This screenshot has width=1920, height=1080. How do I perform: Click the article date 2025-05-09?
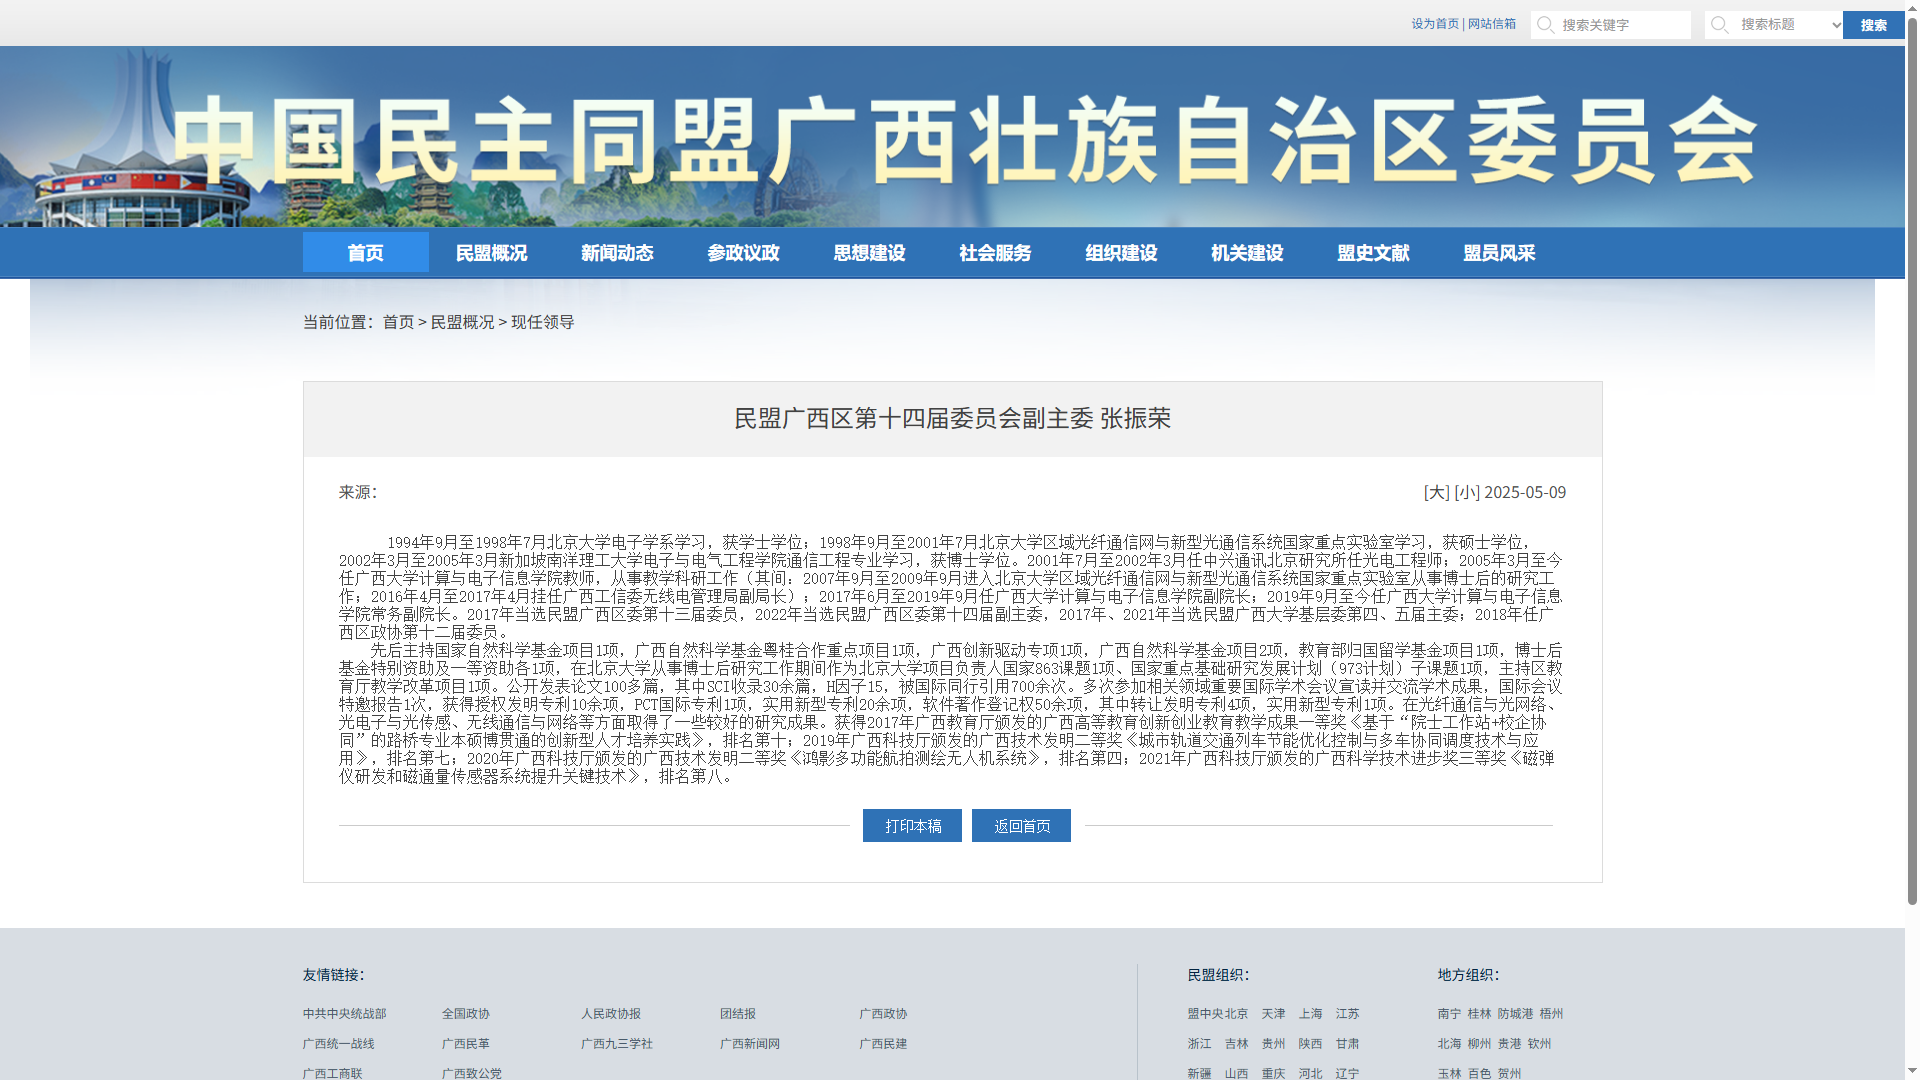pyautogui.click(x=1525, y=492)
